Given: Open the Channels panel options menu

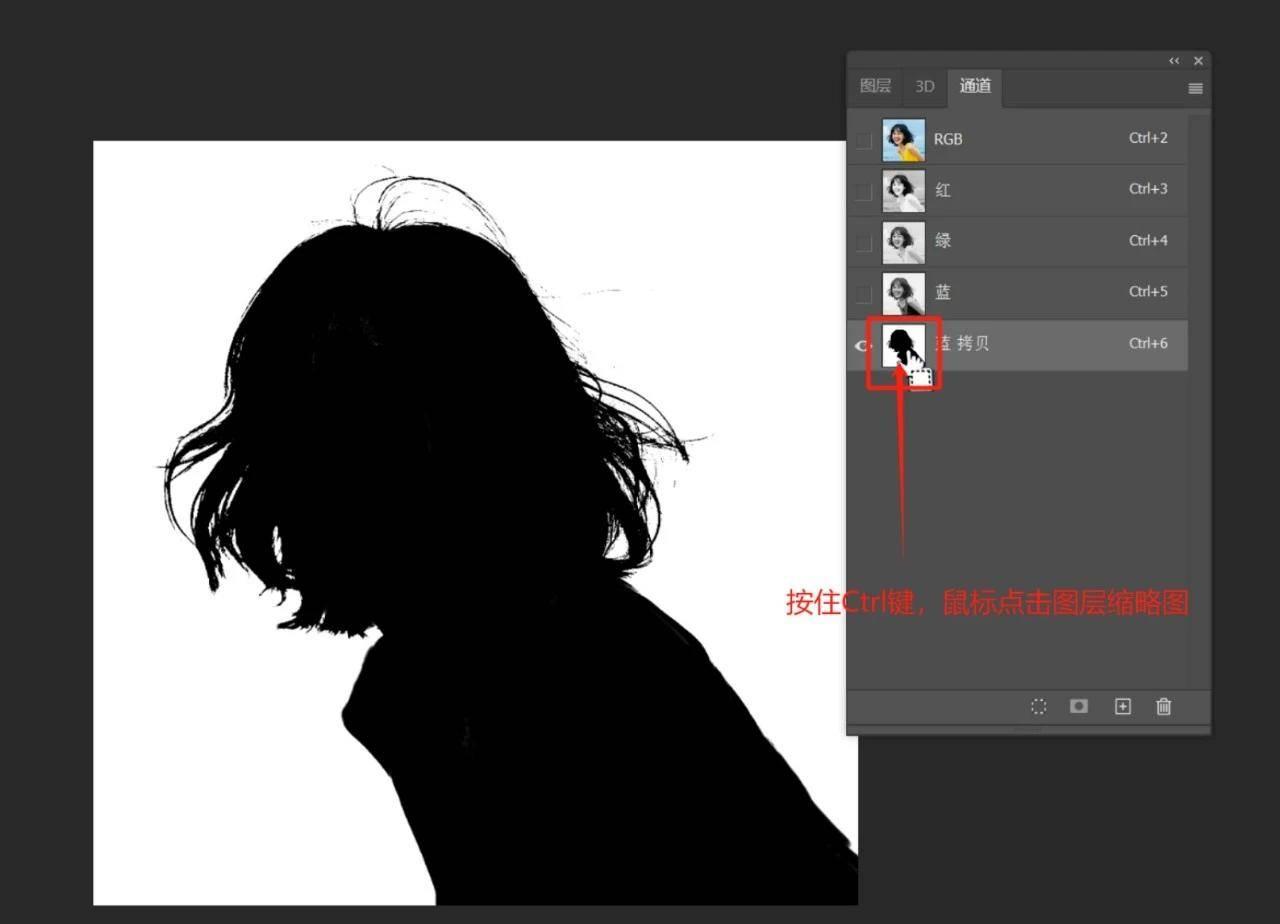Looking at the screenshot, I should point(1194,88).
